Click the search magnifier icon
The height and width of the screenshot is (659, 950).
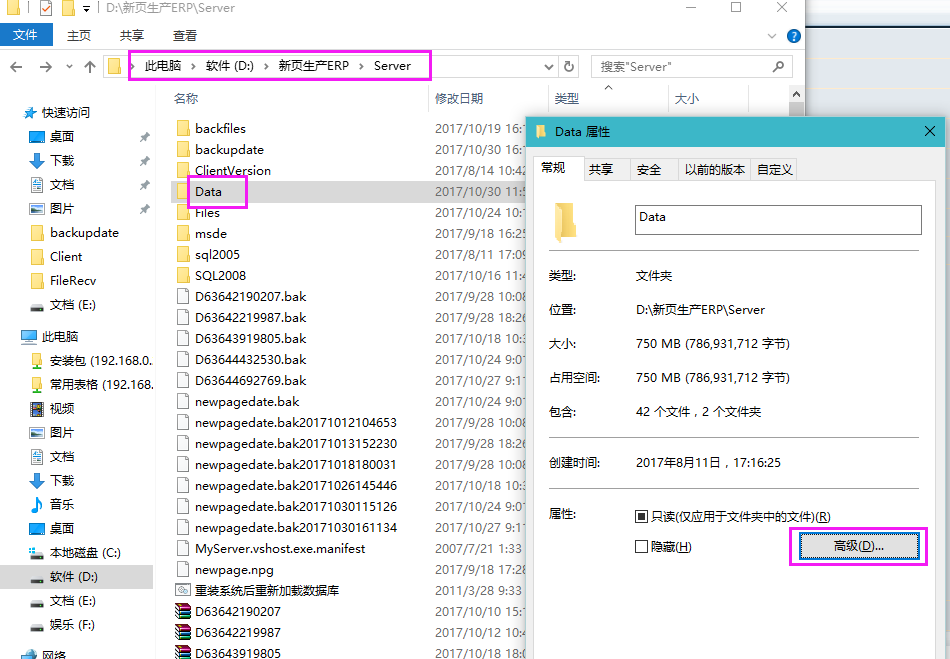(779, 67)
